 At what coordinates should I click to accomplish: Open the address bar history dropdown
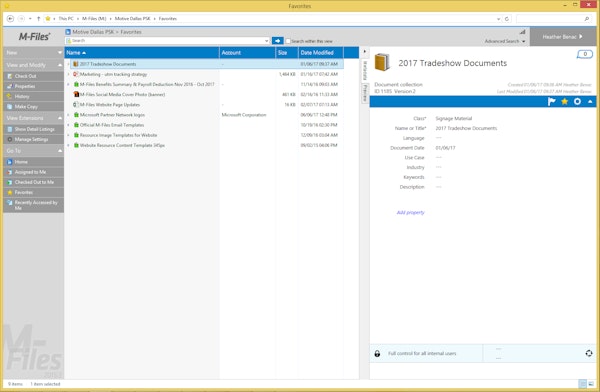point(498,18)
